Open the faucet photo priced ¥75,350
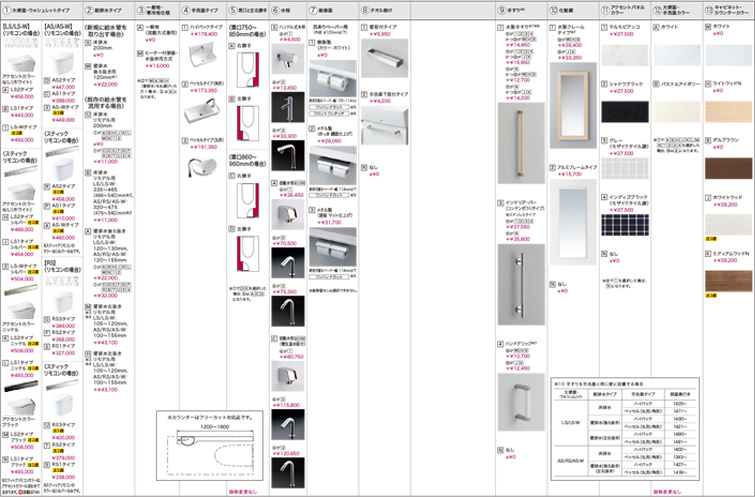The height and width of the screenshot is (497, 755). tap(288, 311)
